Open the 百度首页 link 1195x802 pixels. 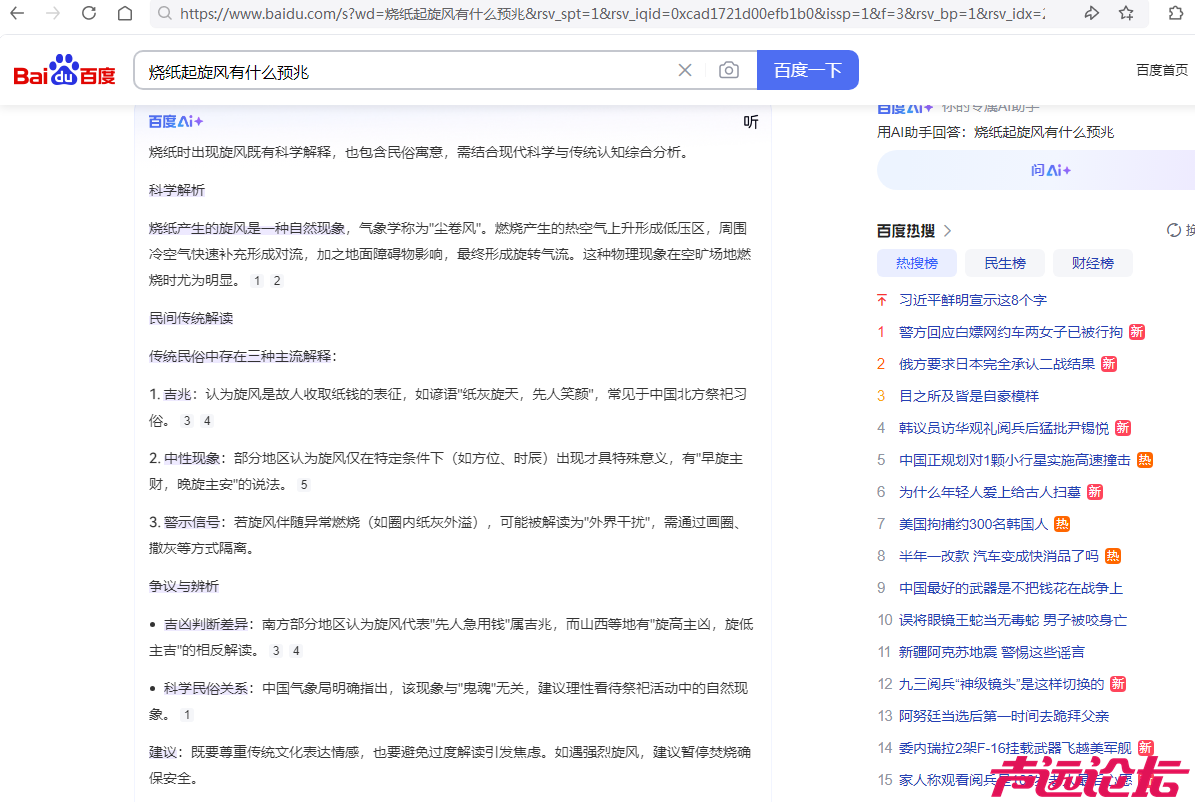[1161, 70]
